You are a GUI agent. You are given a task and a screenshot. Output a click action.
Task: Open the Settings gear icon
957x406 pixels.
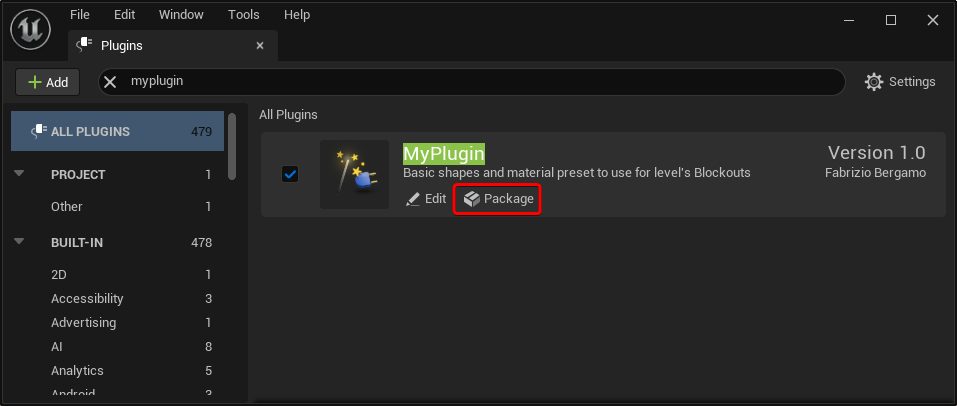click(x=874, y=82)
